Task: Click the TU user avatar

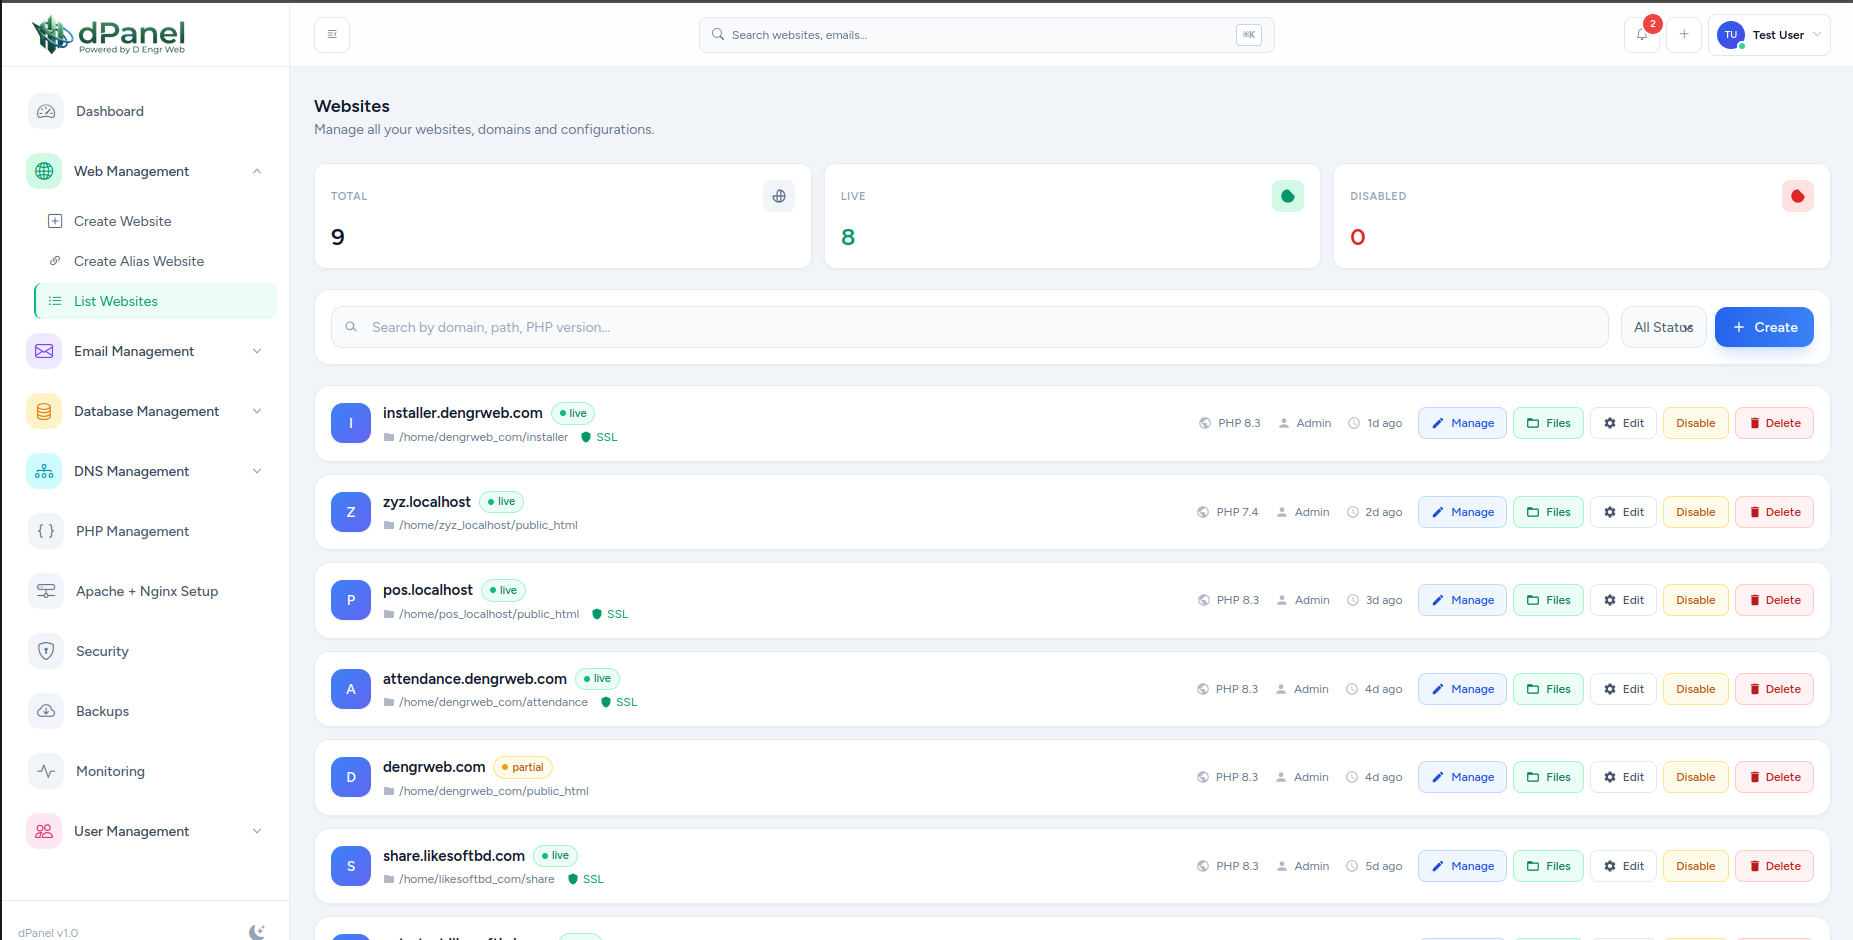Action: point(1731,35)
